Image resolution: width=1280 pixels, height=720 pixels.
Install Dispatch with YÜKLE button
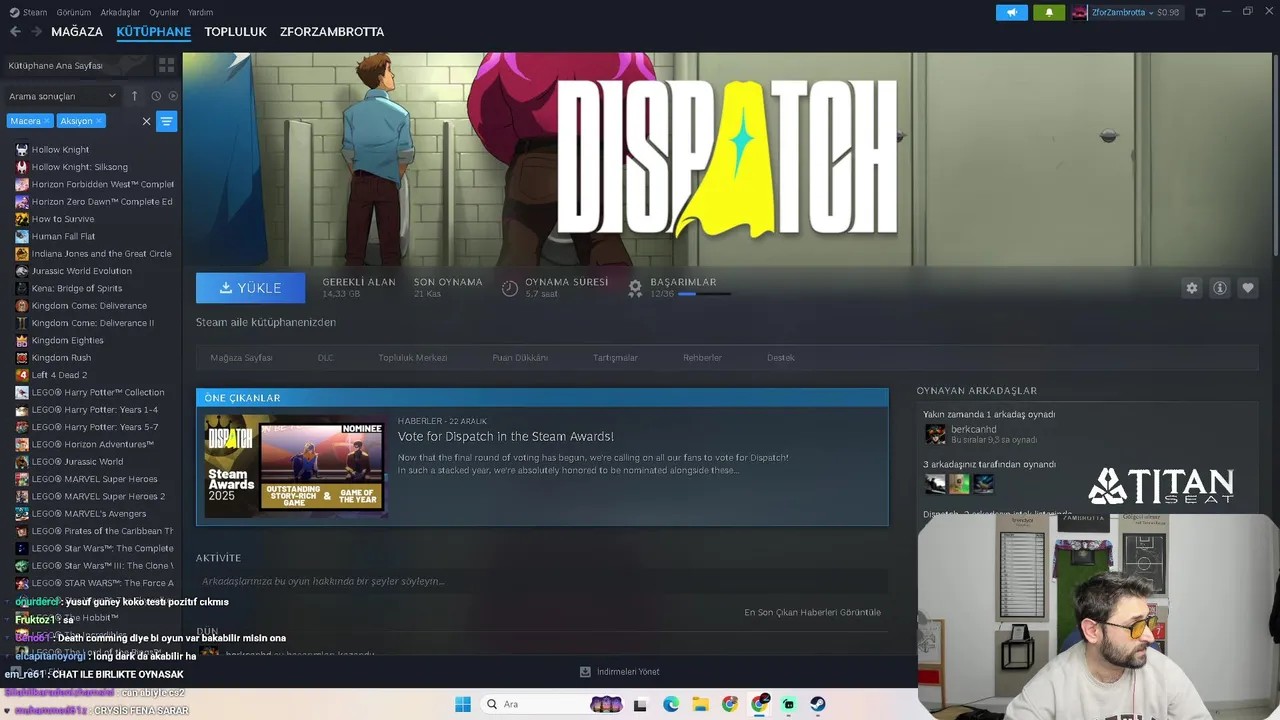pos(251,288)
